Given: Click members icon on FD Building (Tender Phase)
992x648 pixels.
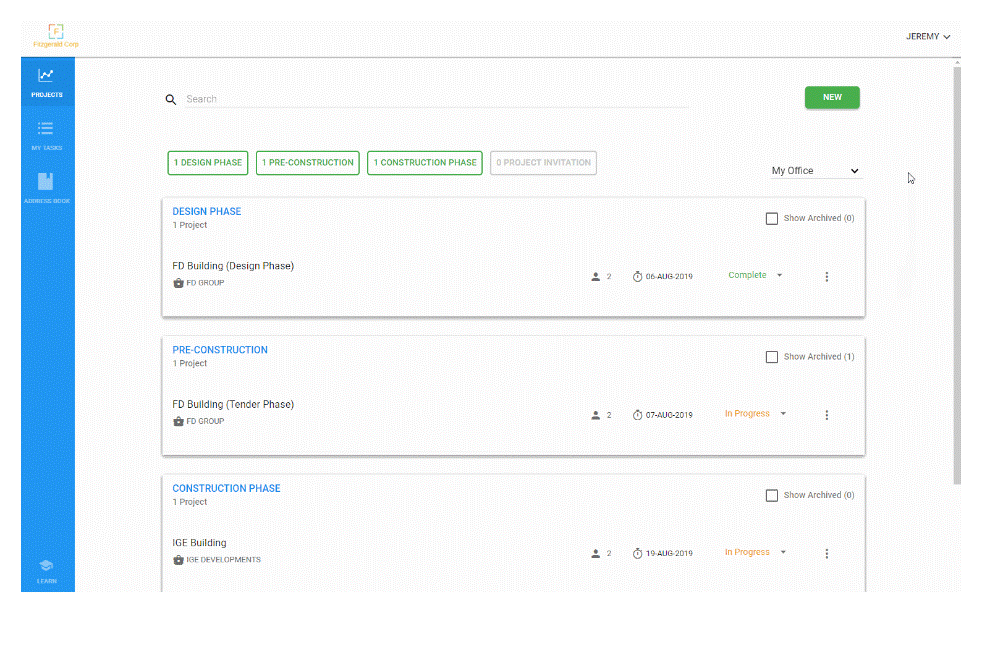Looking at the screenshot, I should (x=595, y=415).
